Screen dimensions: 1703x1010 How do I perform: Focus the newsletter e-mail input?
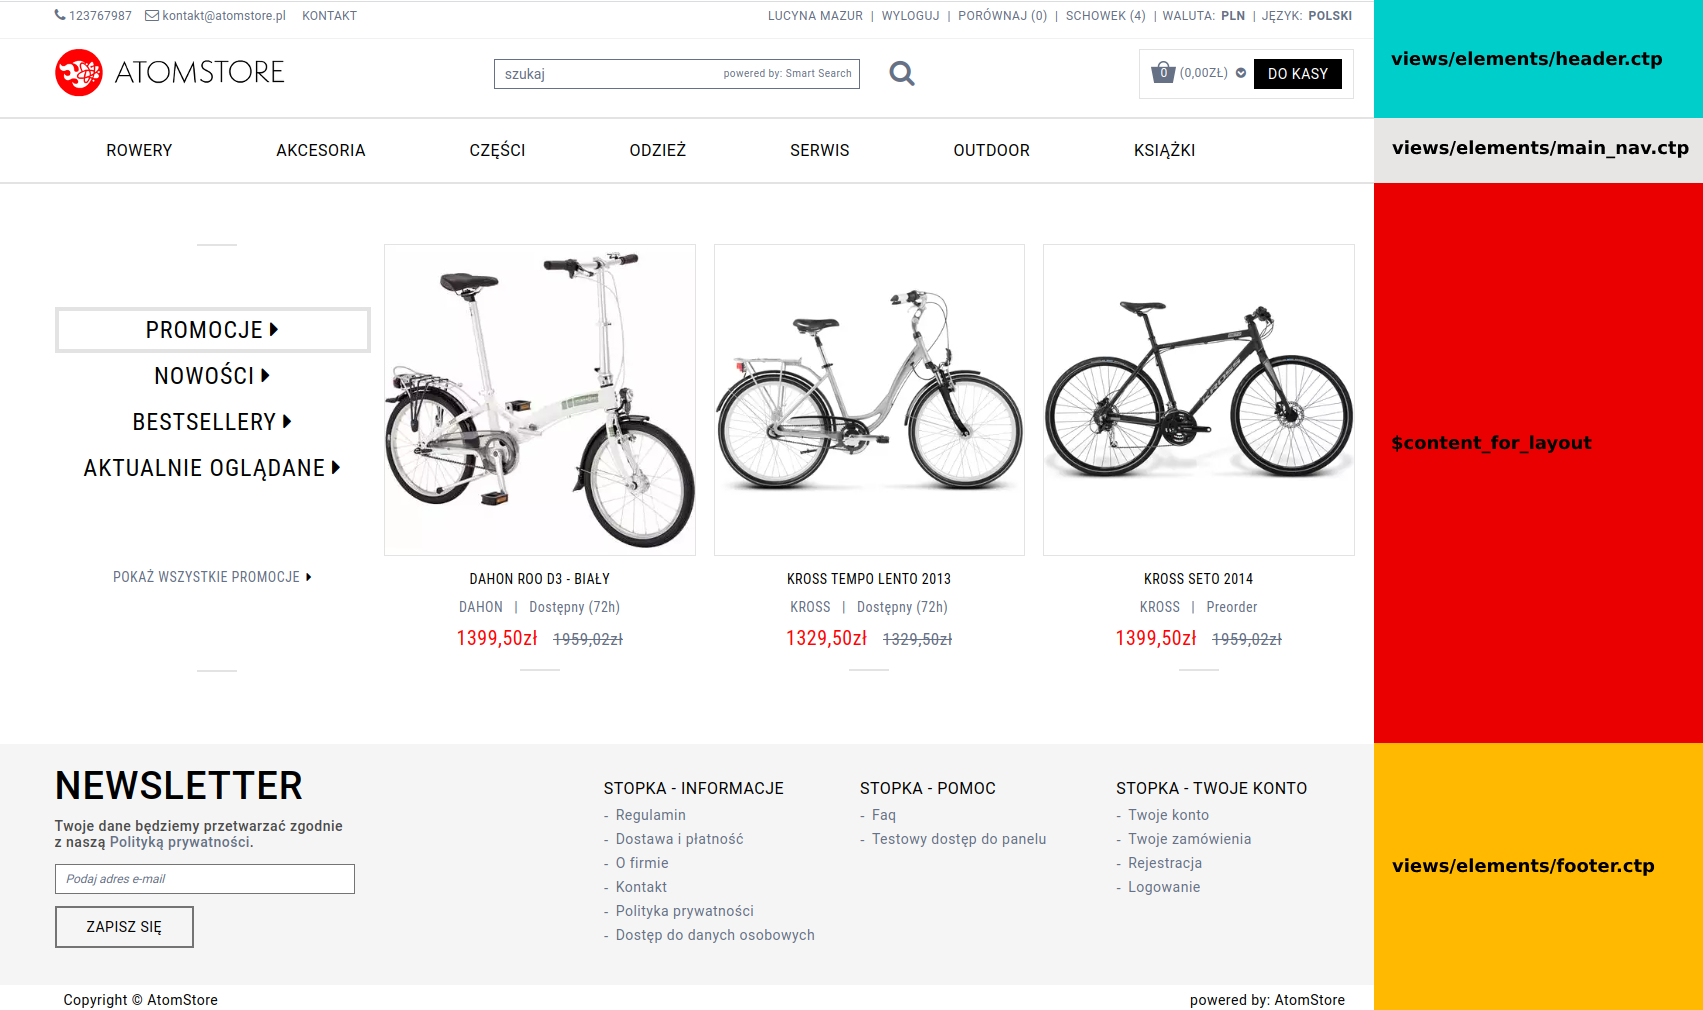click(x=205, y=879)
